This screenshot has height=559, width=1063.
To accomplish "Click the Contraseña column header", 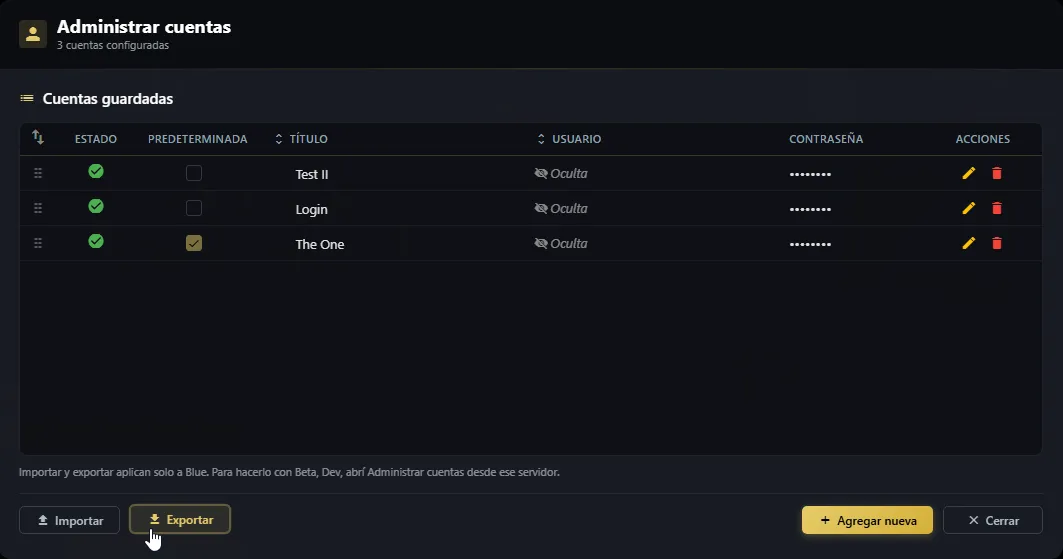I will (826, 139).
